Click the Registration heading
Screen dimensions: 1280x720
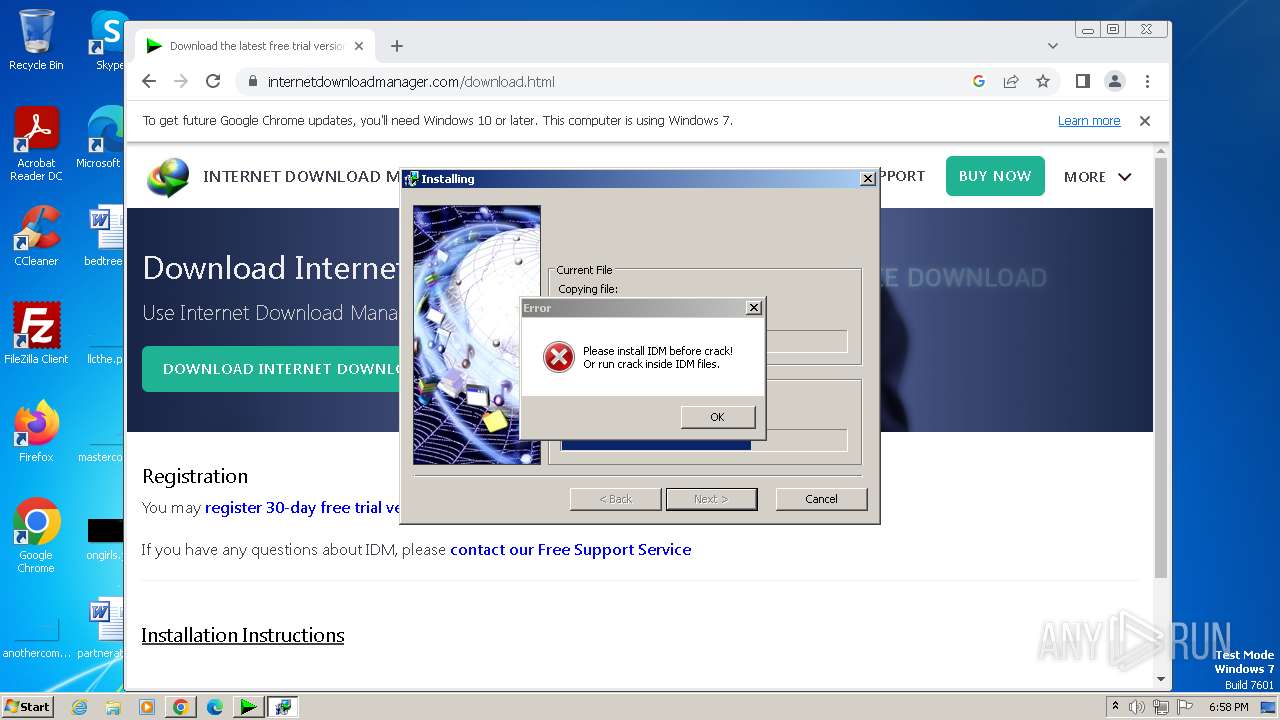pyautogui.click(x=195, y=476)
